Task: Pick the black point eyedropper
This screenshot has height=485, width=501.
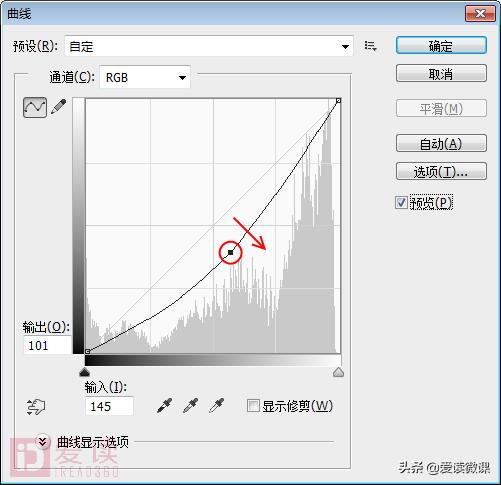Action: pos(165,406)
